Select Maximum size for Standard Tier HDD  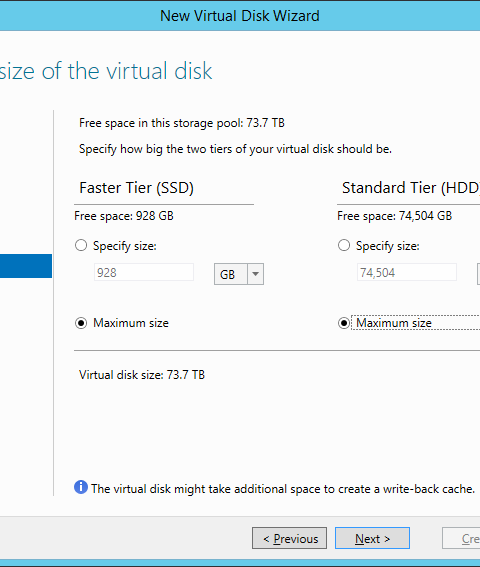click(344, 323)
